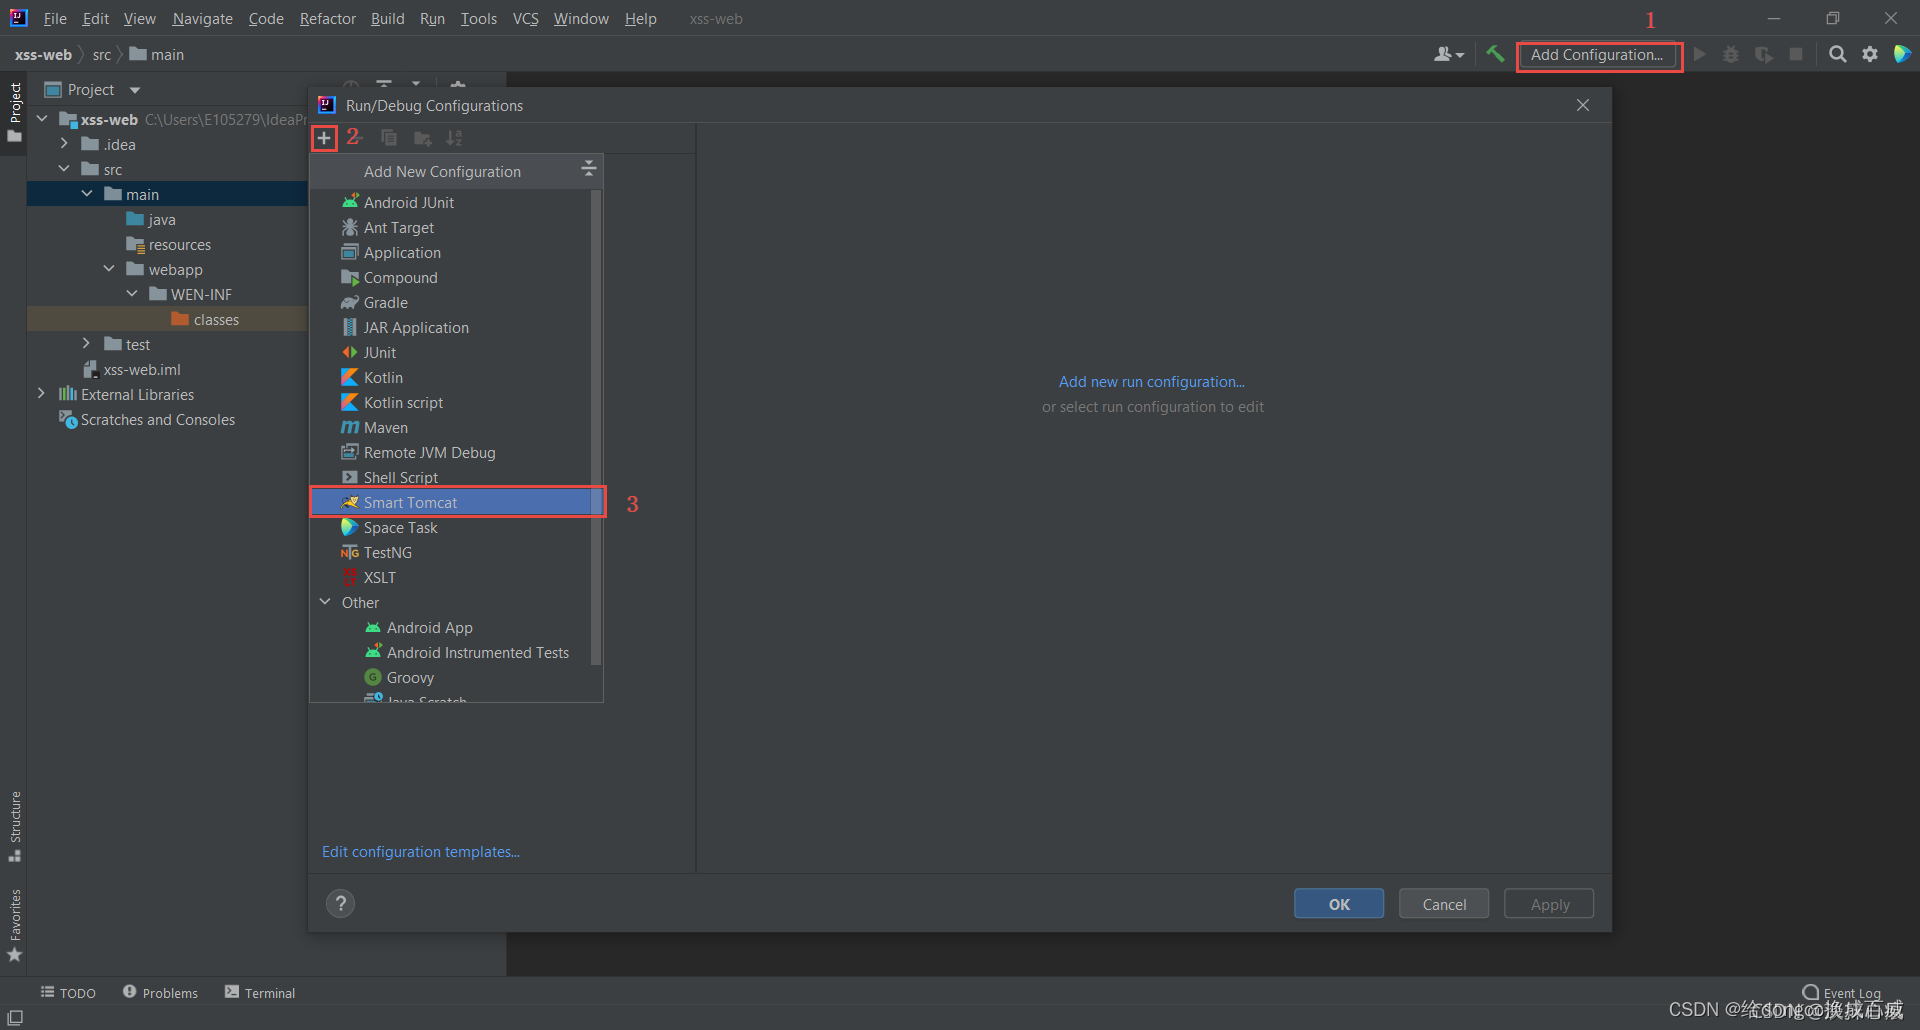Select Groovy configuration type
1920x1030 pixels.
tap(456, 677)
